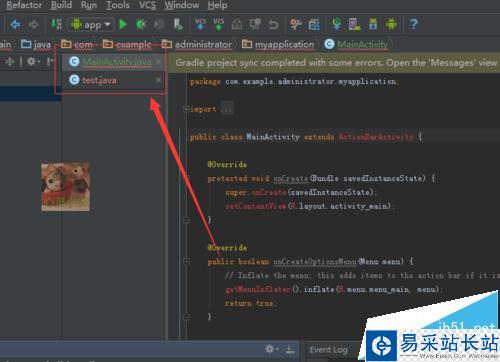Collapse onCreateOptionsMenu method fold marker
The image size is (500, 362).
click(187, 262)
